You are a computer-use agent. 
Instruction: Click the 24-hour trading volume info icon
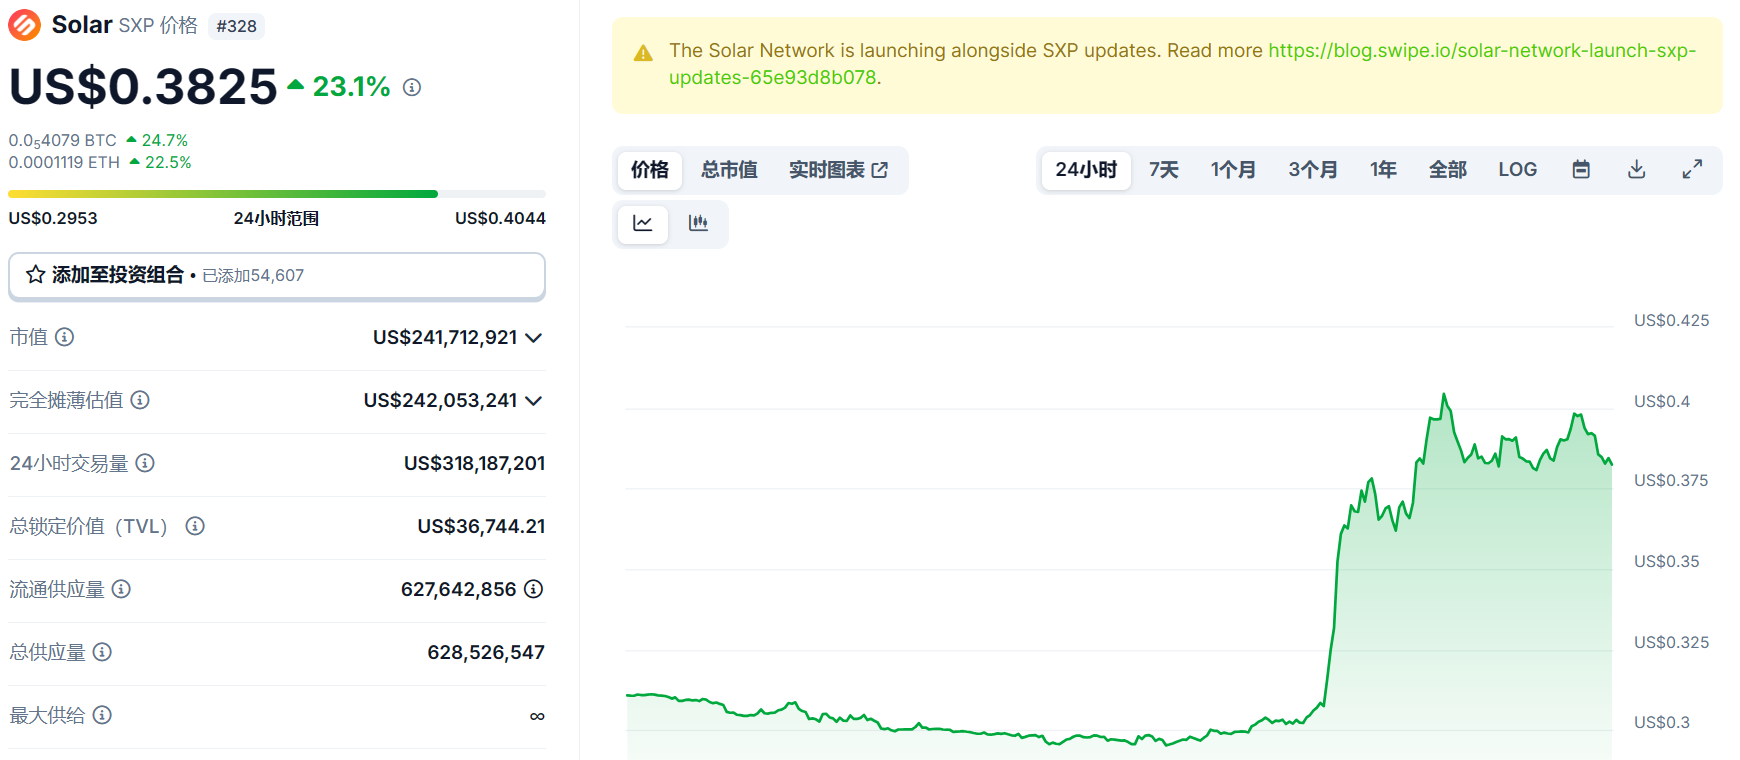[x=145, y=463]
